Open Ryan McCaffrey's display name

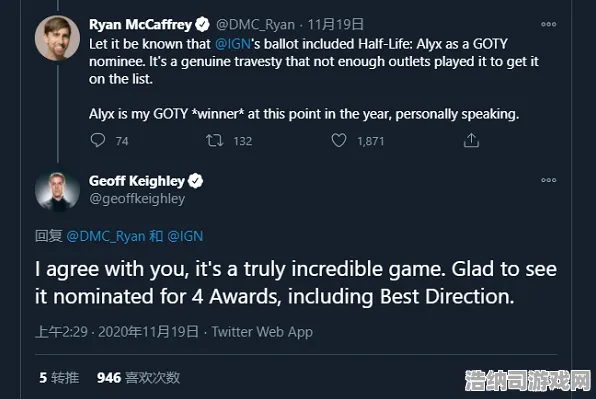140,25
